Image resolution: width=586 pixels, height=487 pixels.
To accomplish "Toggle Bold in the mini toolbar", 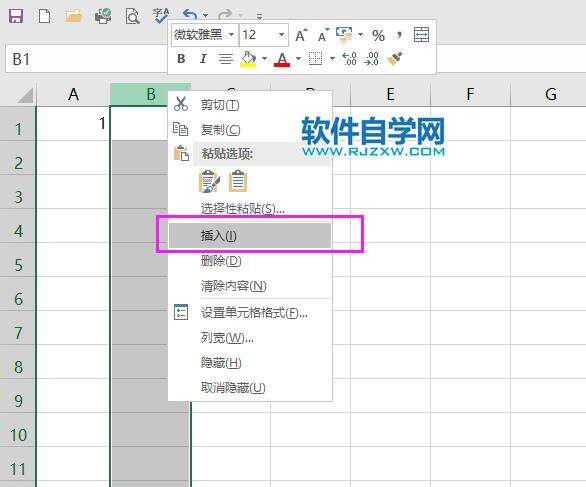I will tap(181, 59).
